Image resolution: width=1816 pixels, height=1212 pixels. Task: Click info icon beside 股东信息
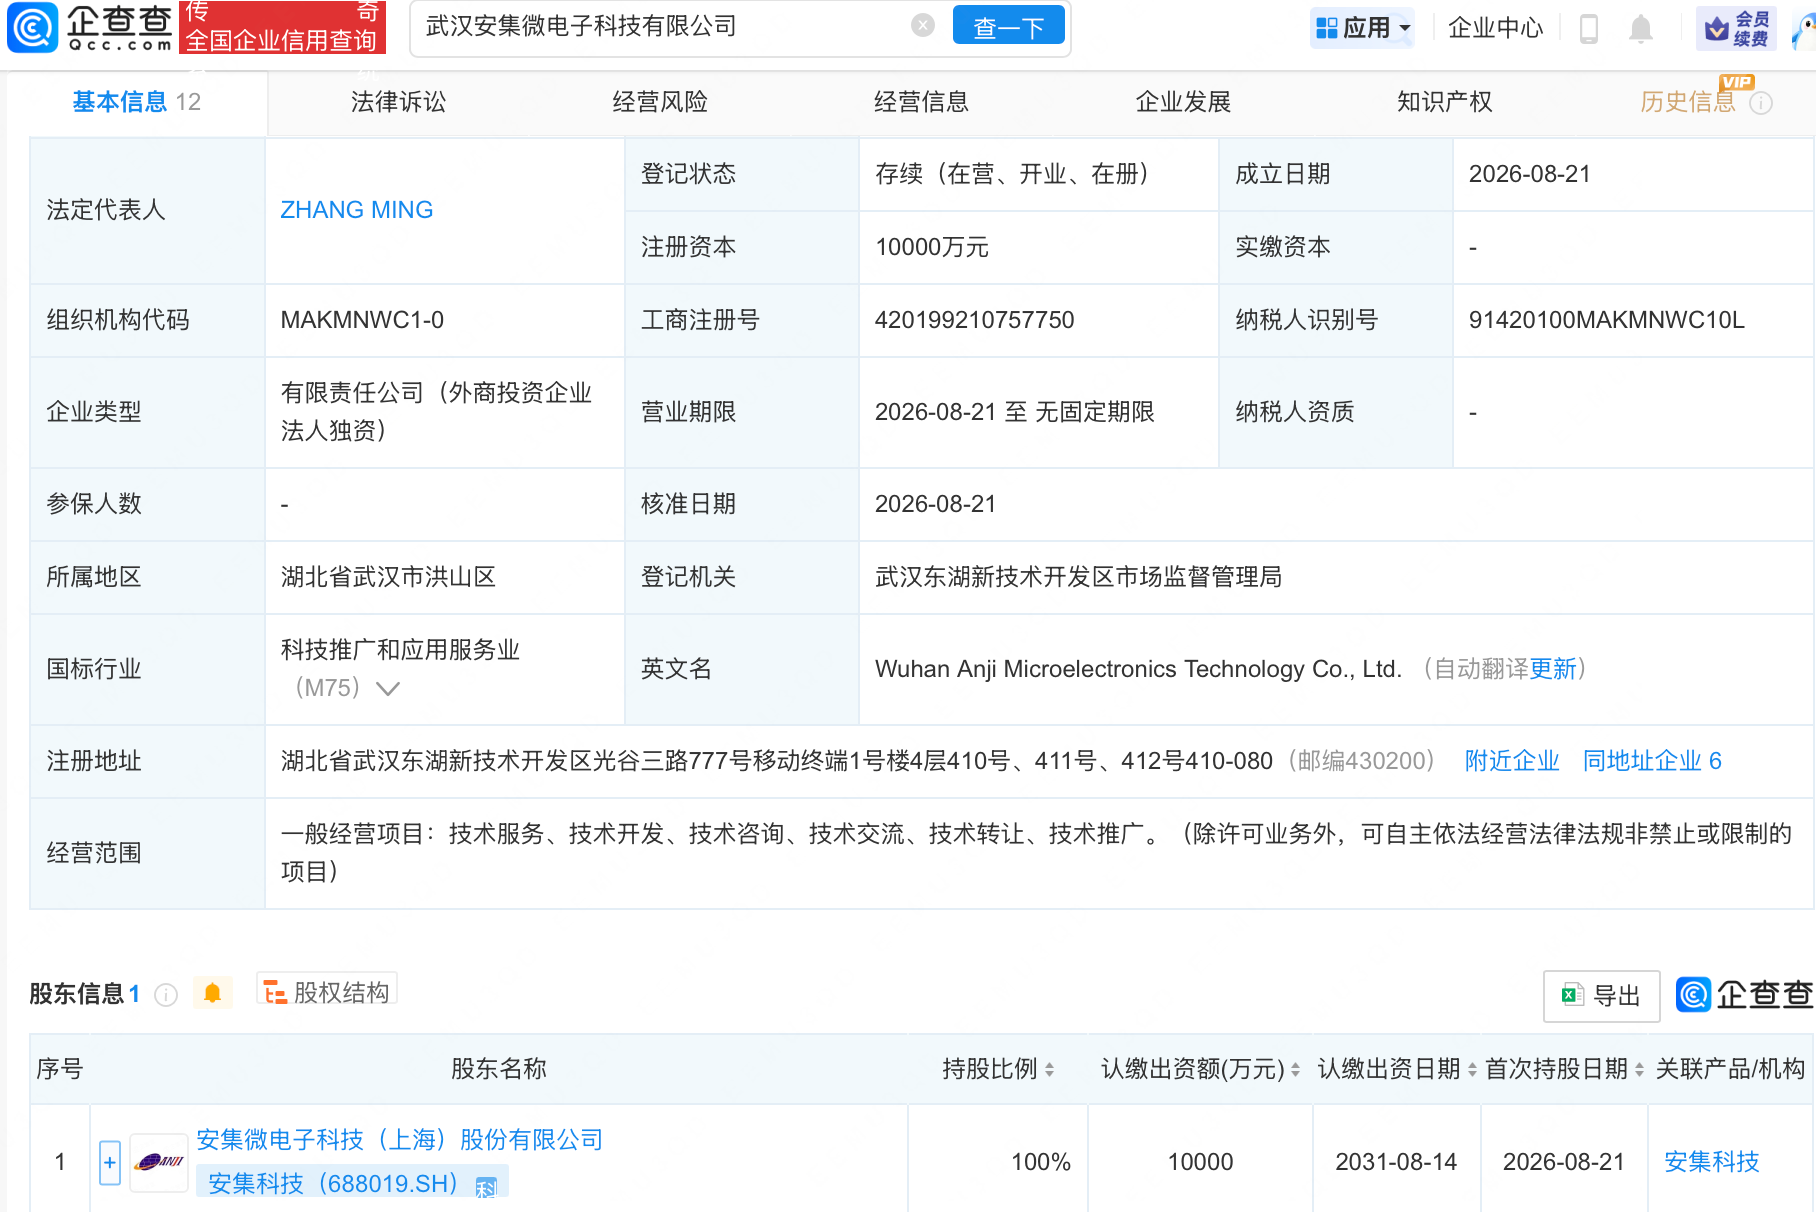tap(166, 995)
